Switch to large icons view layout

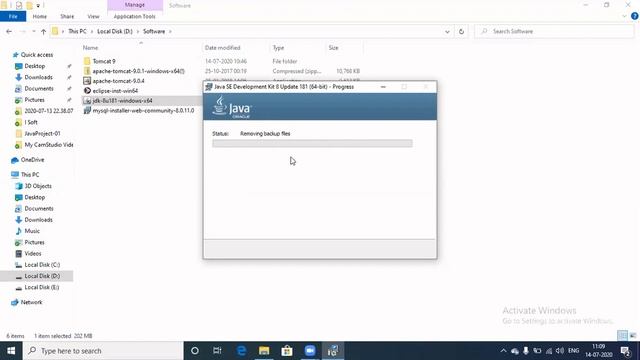tap(633, 336)
